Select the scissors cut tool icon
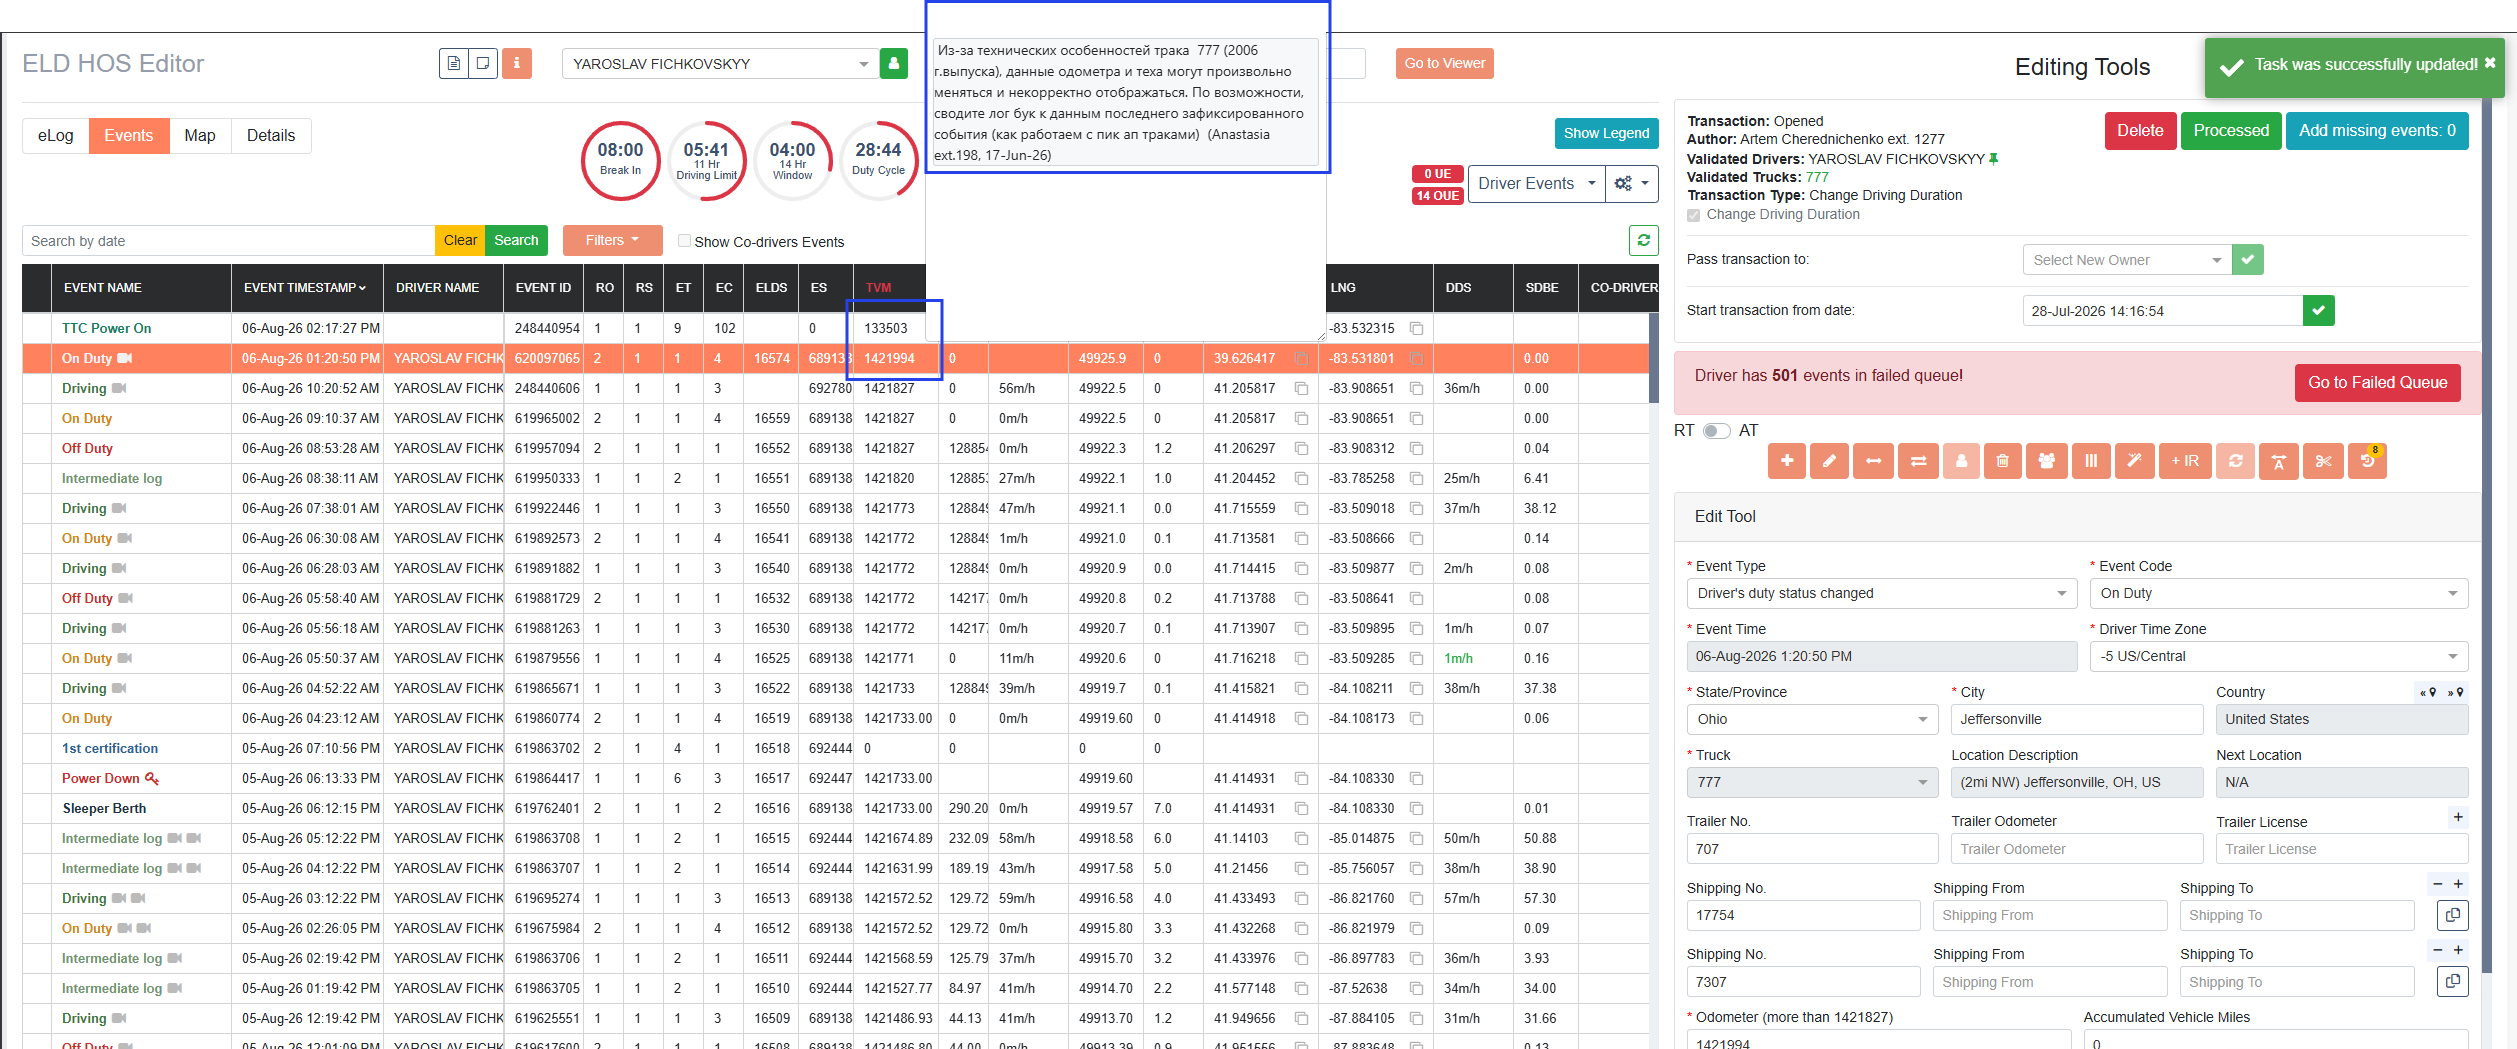This screenshot has width=2517, height=1049. click(2323, 461)
